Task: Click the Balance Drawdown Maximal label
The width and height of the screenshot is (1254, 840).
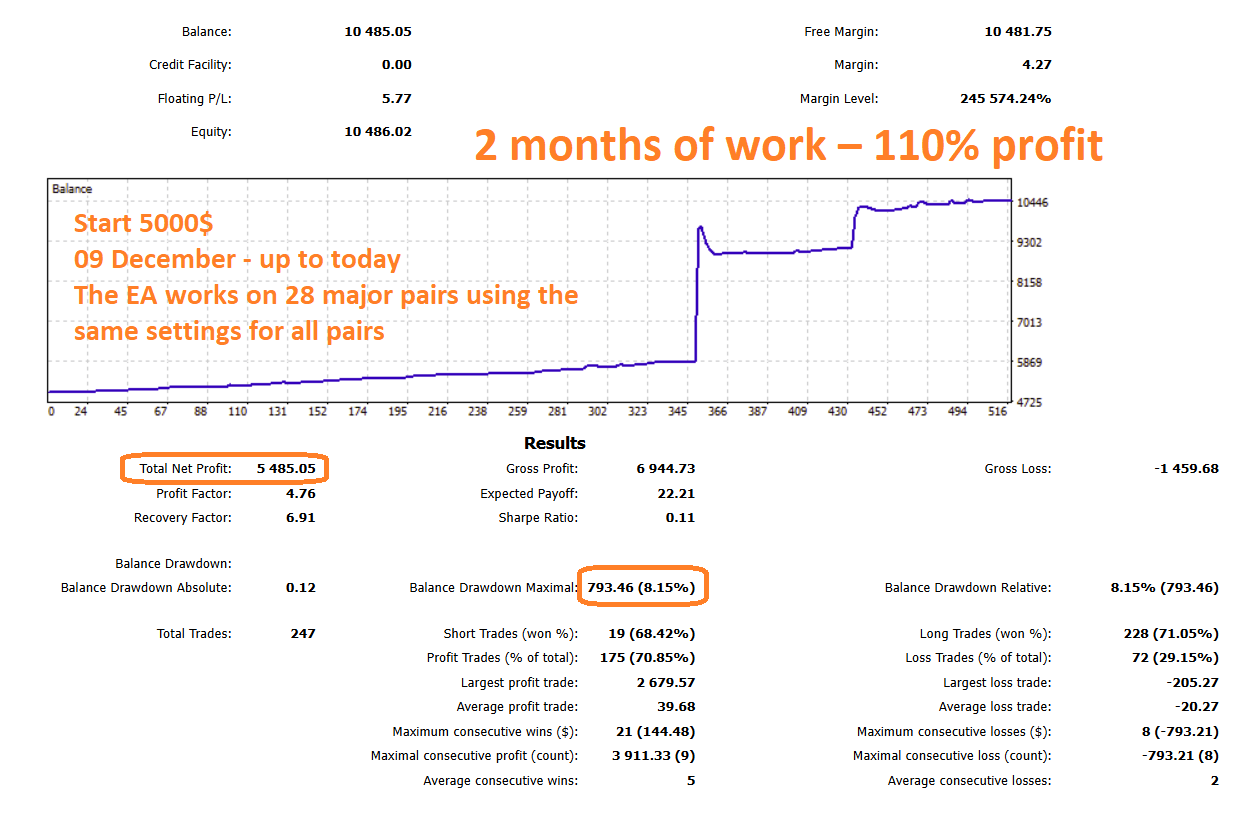Action: 493,588
